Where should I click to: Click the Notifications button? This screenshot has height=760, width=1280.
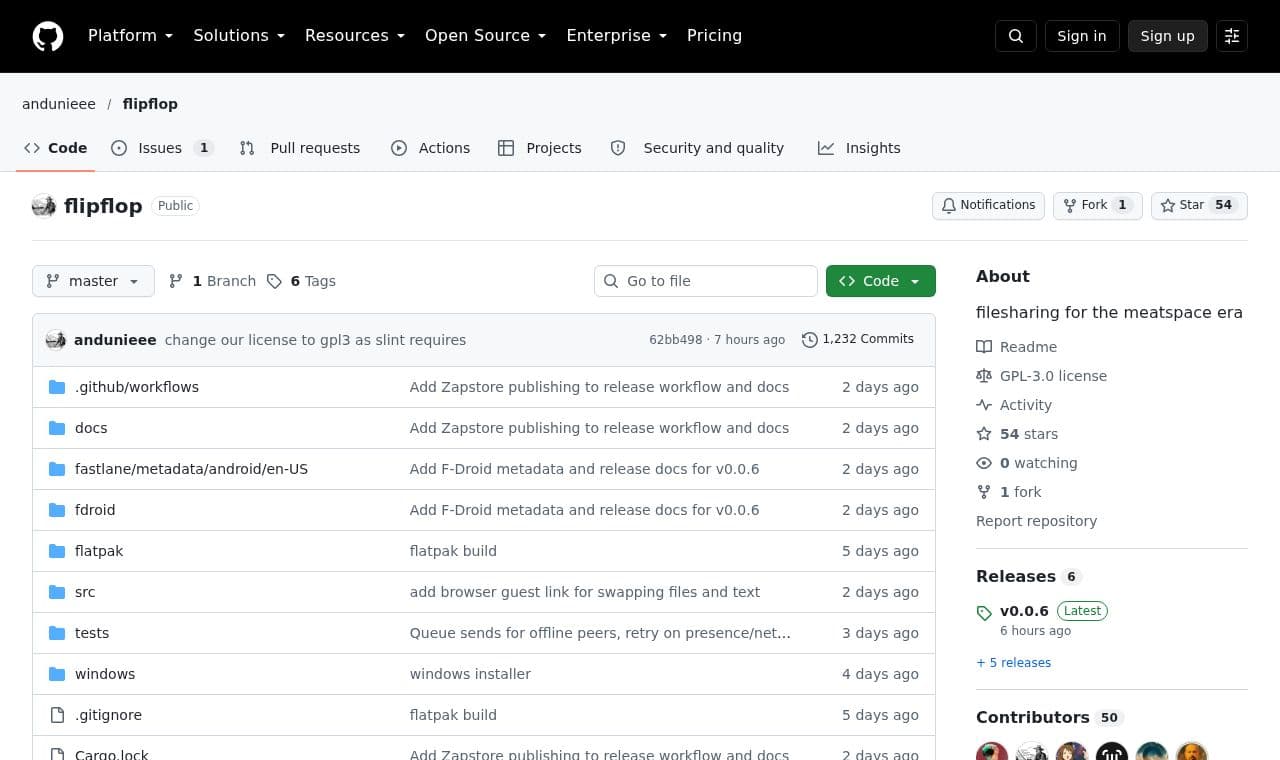988,205
